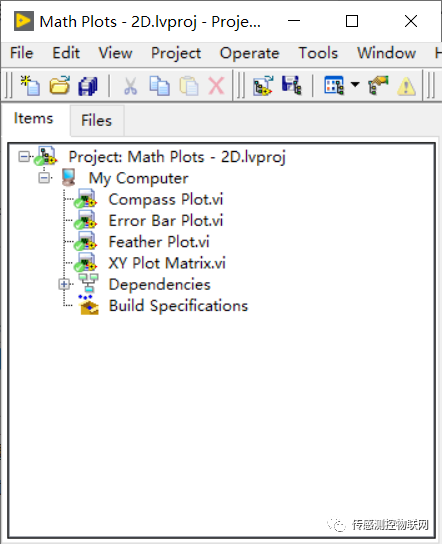Open the Edit menu
This screenshot has width=442, height=544.
point(66,53)
